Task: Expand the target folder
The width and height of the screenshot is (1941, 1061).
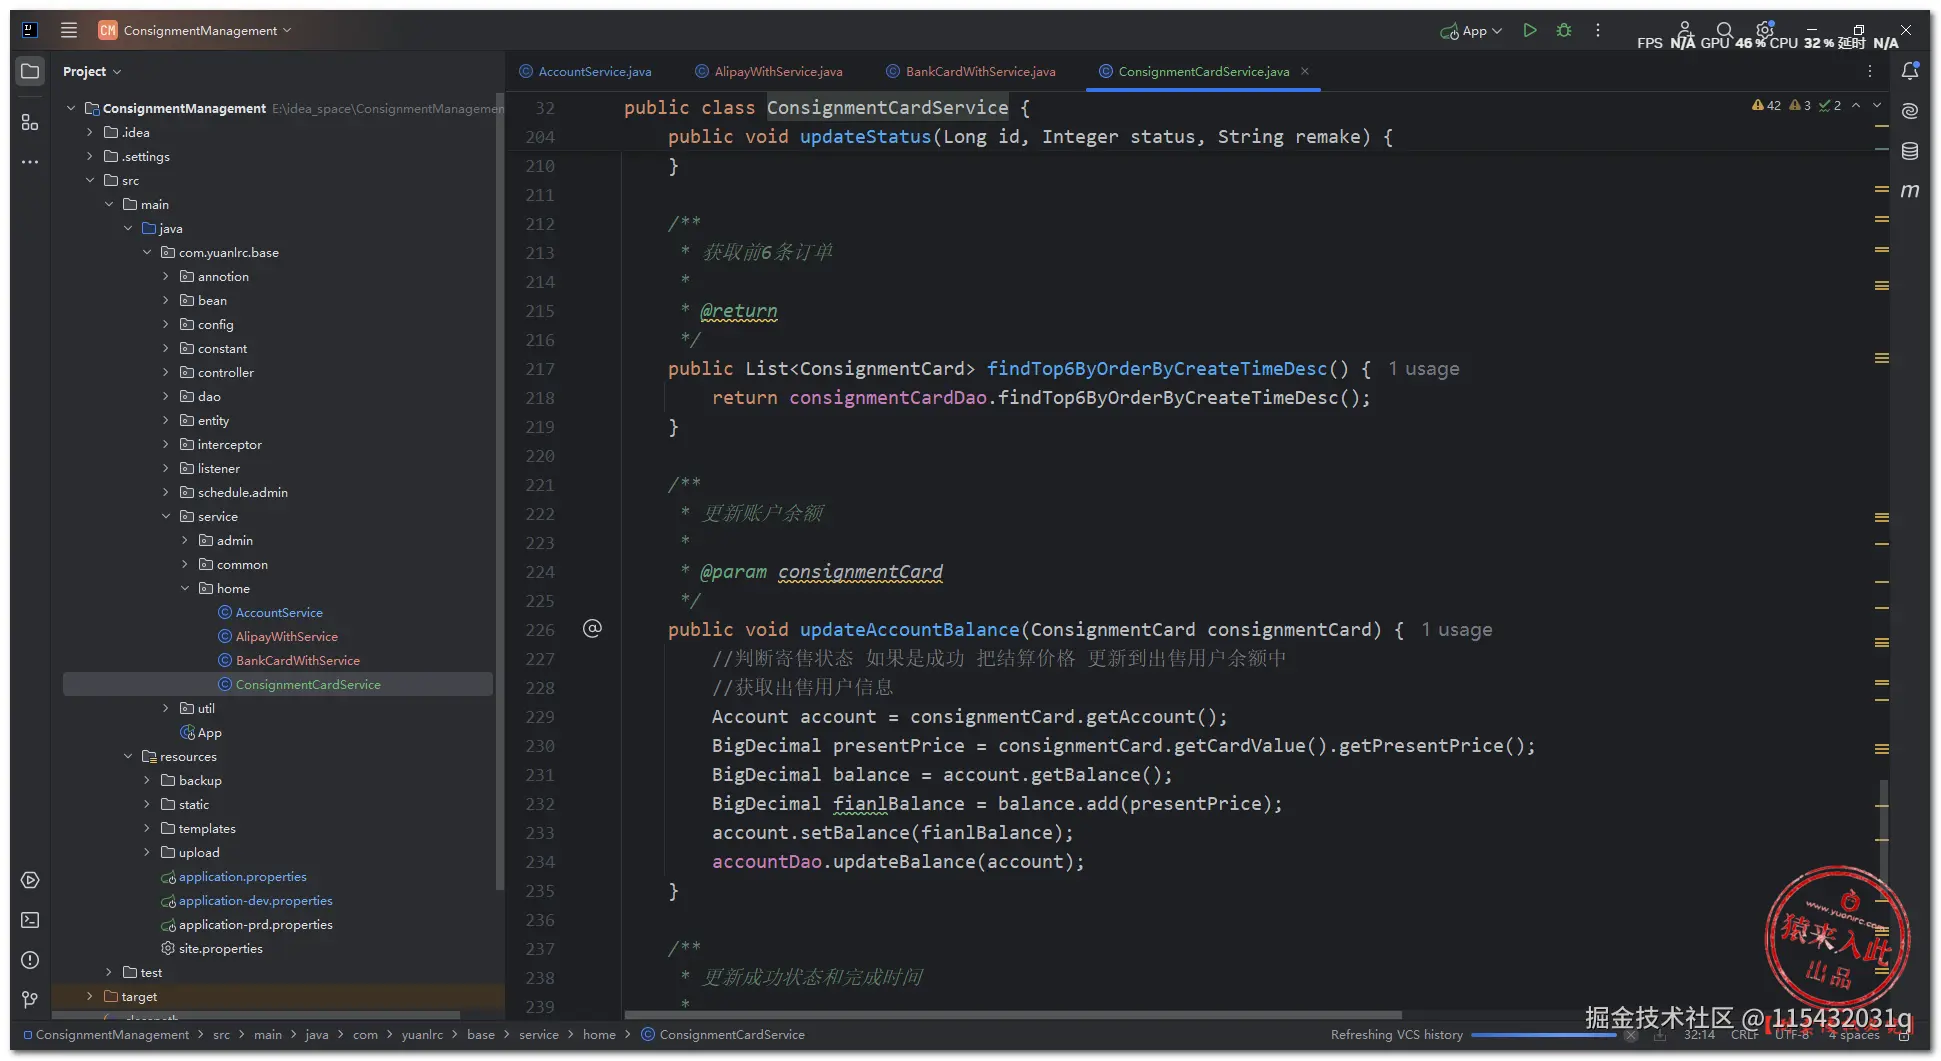Action: (x=90, y=996)
